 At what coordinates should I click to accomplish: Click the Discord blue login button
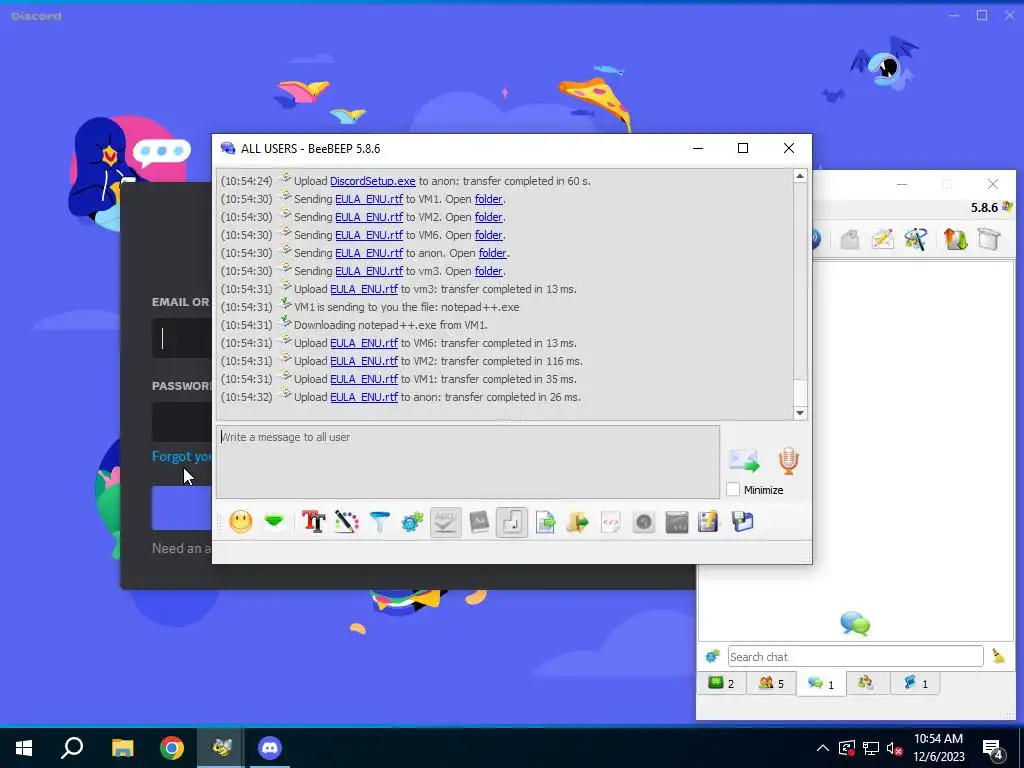pos(182,508)
